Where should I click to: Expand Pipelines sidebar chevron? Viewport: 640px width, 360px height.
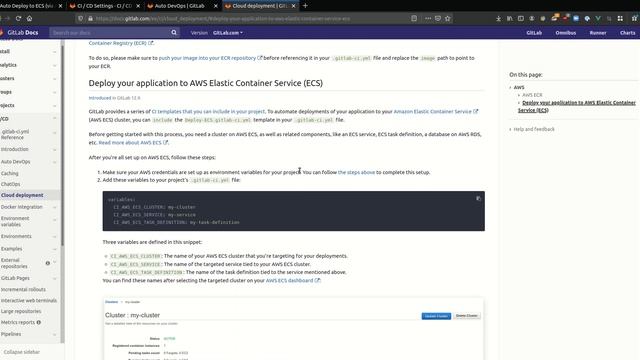(x=55, y=334)
